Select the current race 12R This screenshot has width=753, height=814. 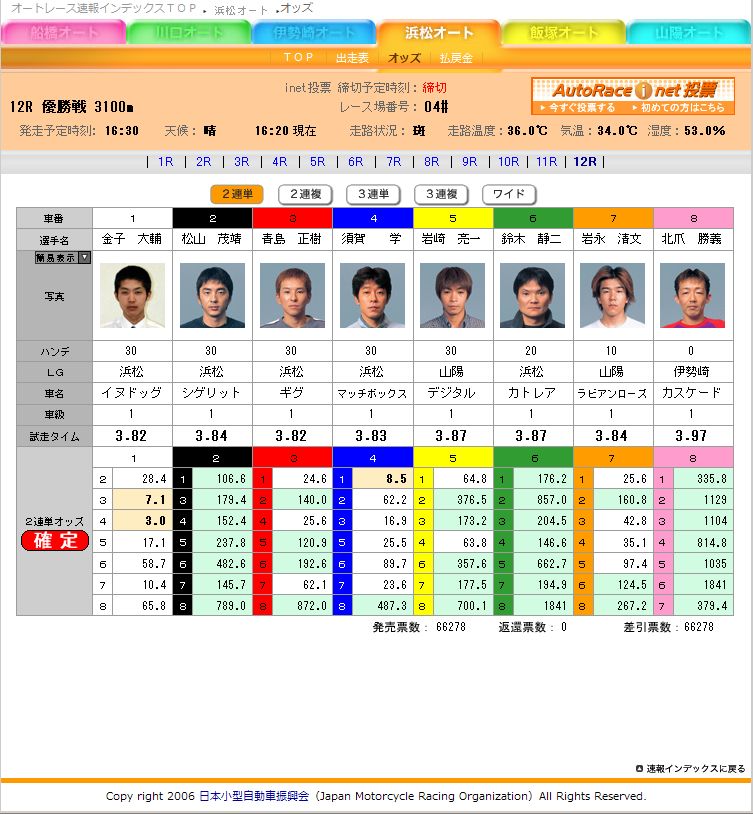tap(585, 161)
